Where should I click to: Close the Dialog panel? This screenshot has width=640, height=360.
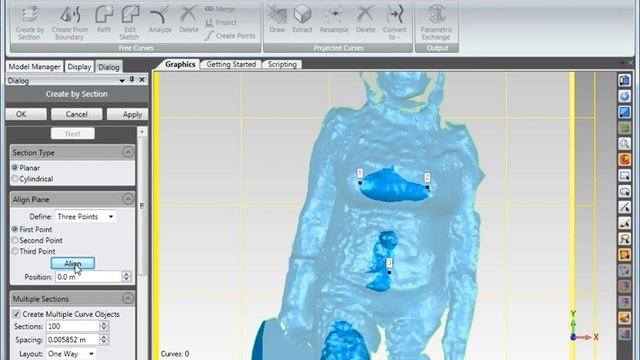(142, 80)
